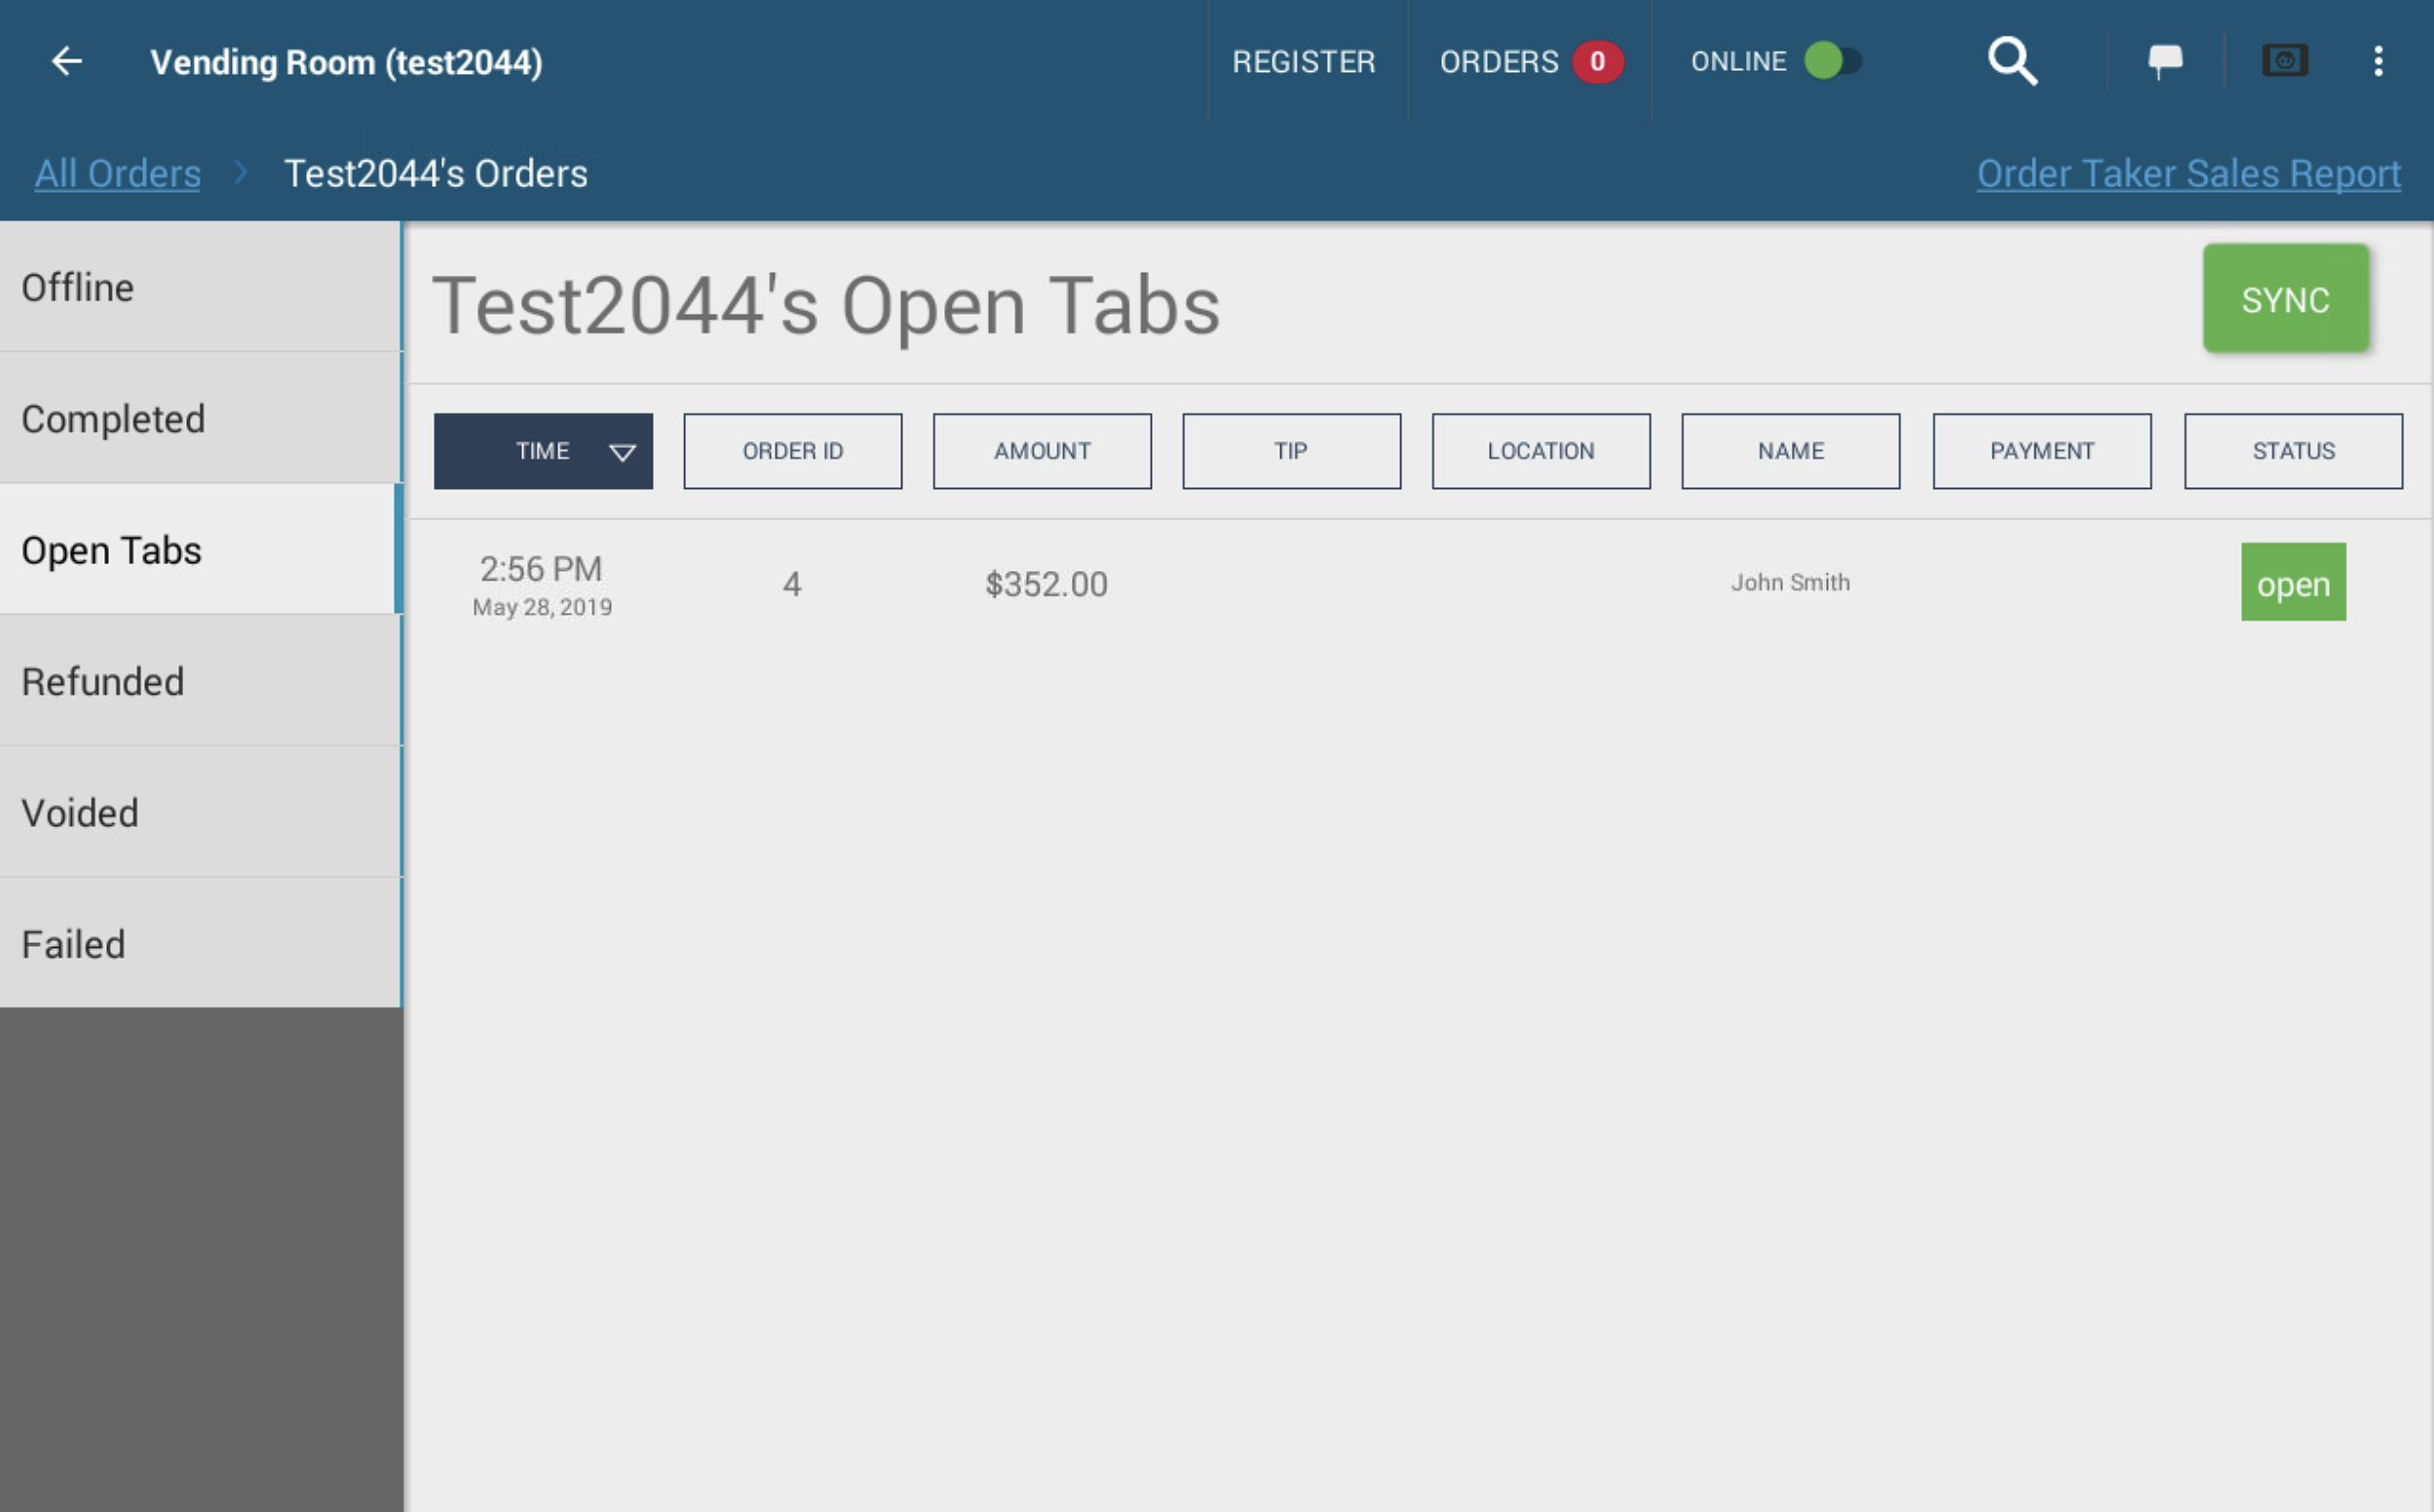Click the green SYNC button
This screenshot has width=2434, height=1512.
point(2286,299)
